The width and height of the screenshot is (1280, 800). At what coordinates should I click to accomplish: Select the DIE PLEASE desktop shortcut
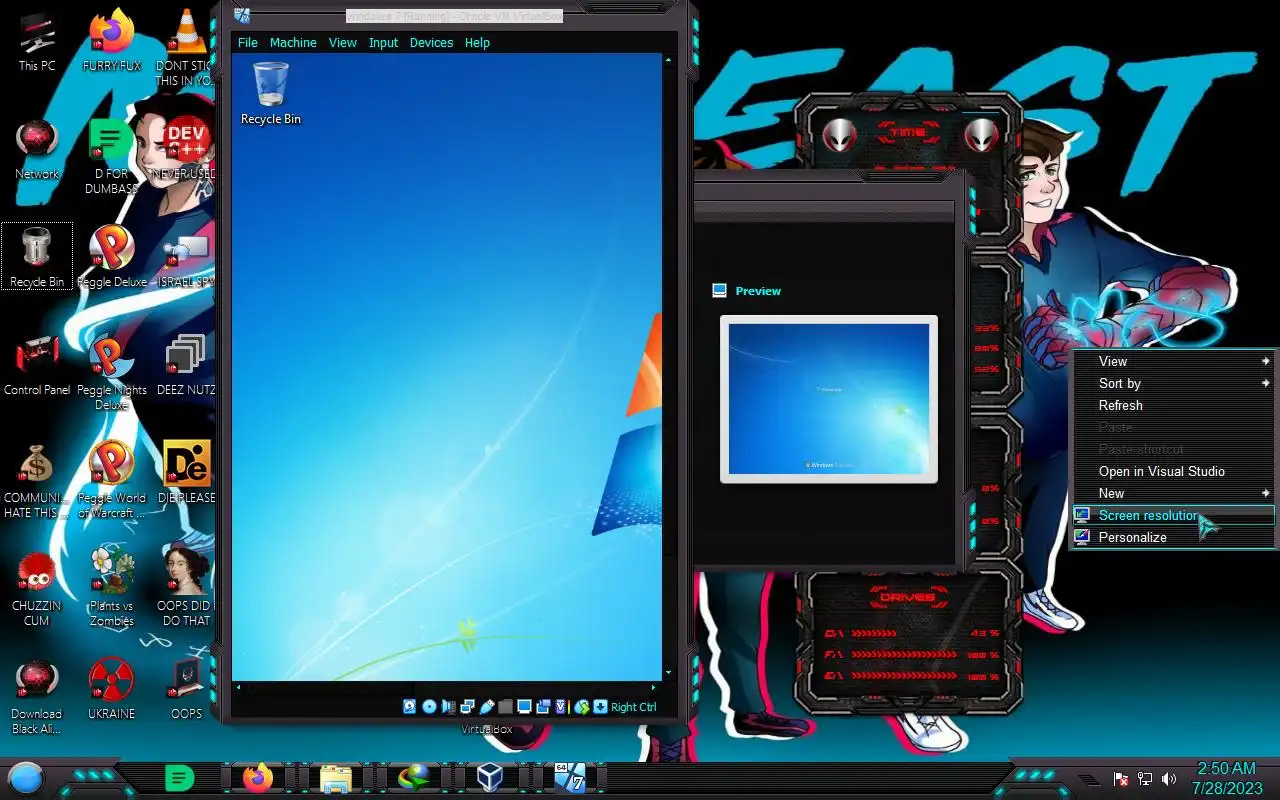coord(185,473)
